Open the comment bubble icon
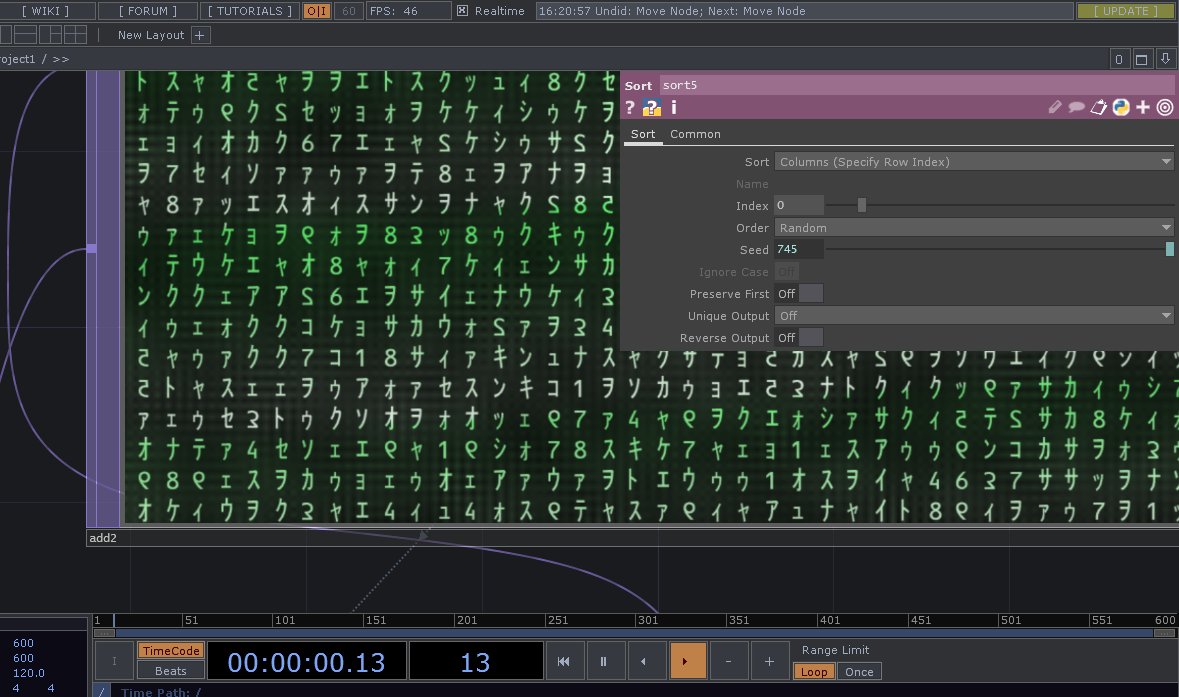 coord(1077,108)
